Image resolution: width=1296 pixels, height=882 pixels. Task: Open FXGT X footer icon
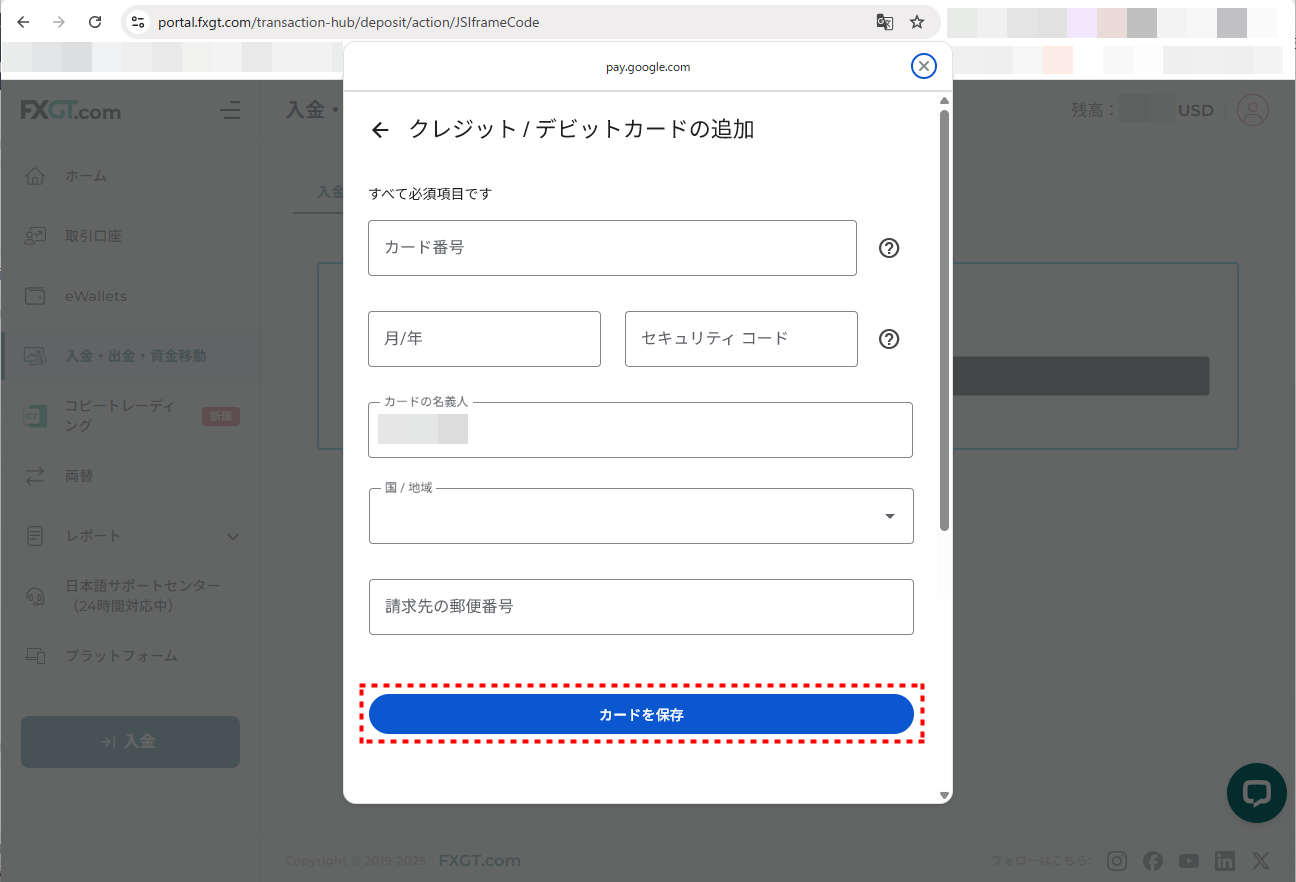point(1261,861)
